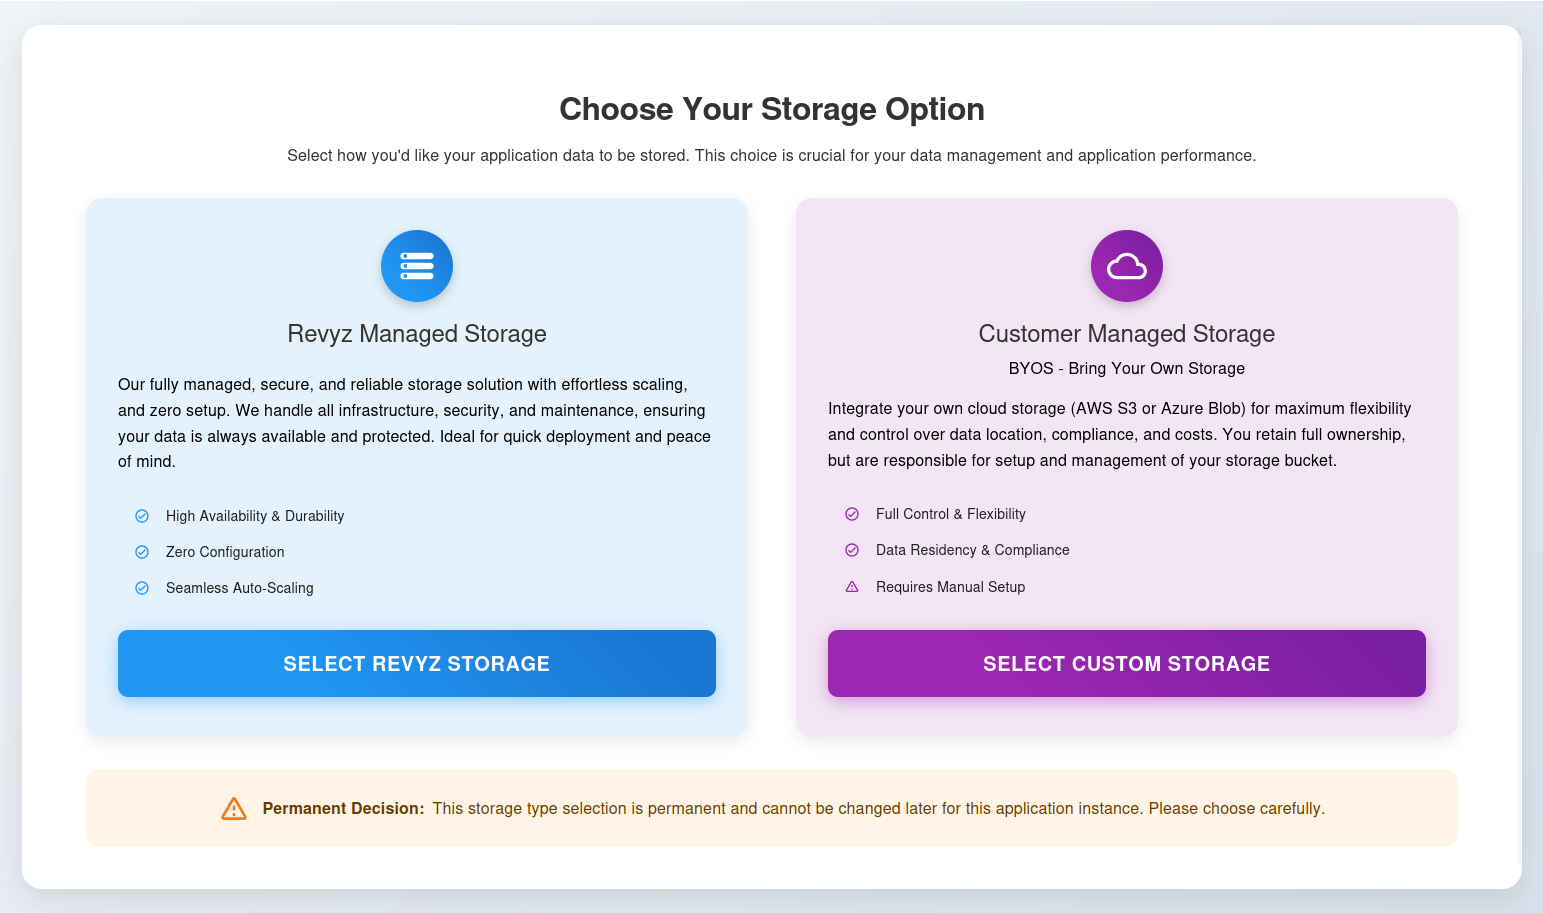The height and width of the screenshot is (913, 1543).
Task: Click the Customer Managed Storage title
Action: click(x=1126, y=333)
